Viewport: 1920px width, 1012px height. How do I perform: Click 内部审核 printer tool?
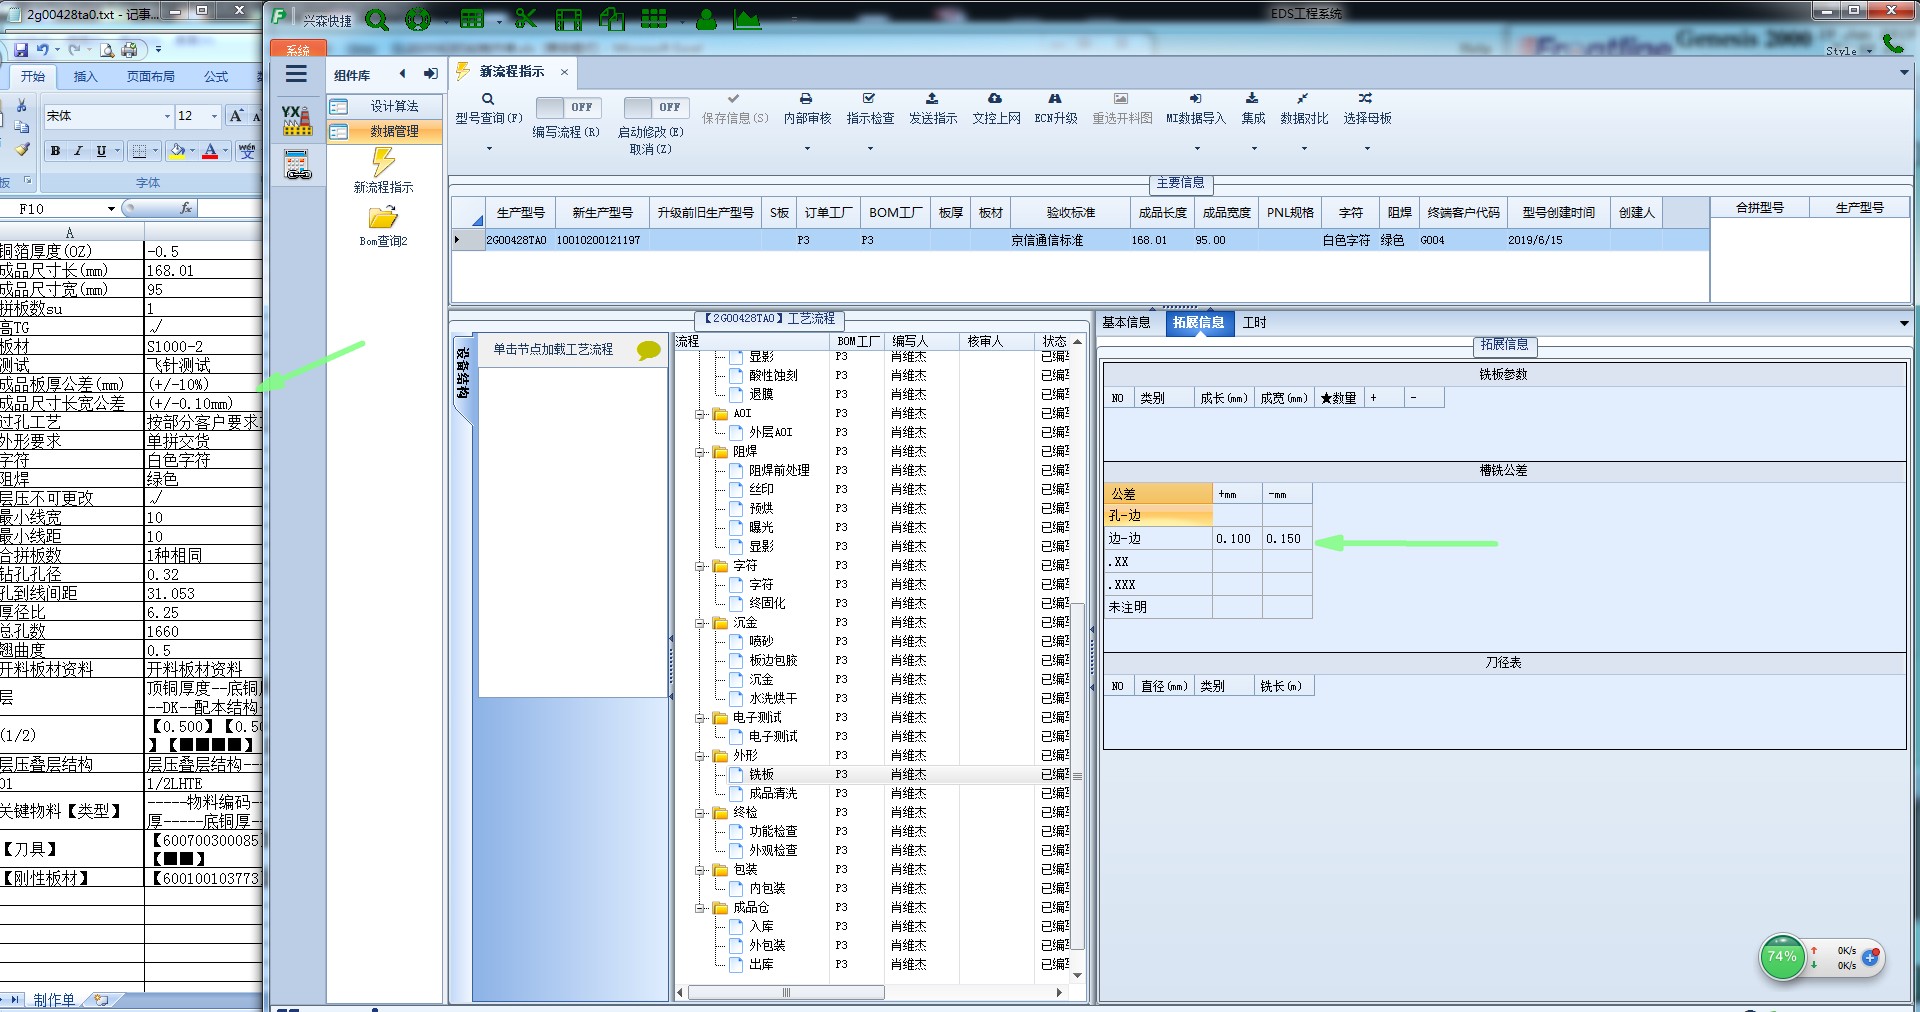coord(807,109)
